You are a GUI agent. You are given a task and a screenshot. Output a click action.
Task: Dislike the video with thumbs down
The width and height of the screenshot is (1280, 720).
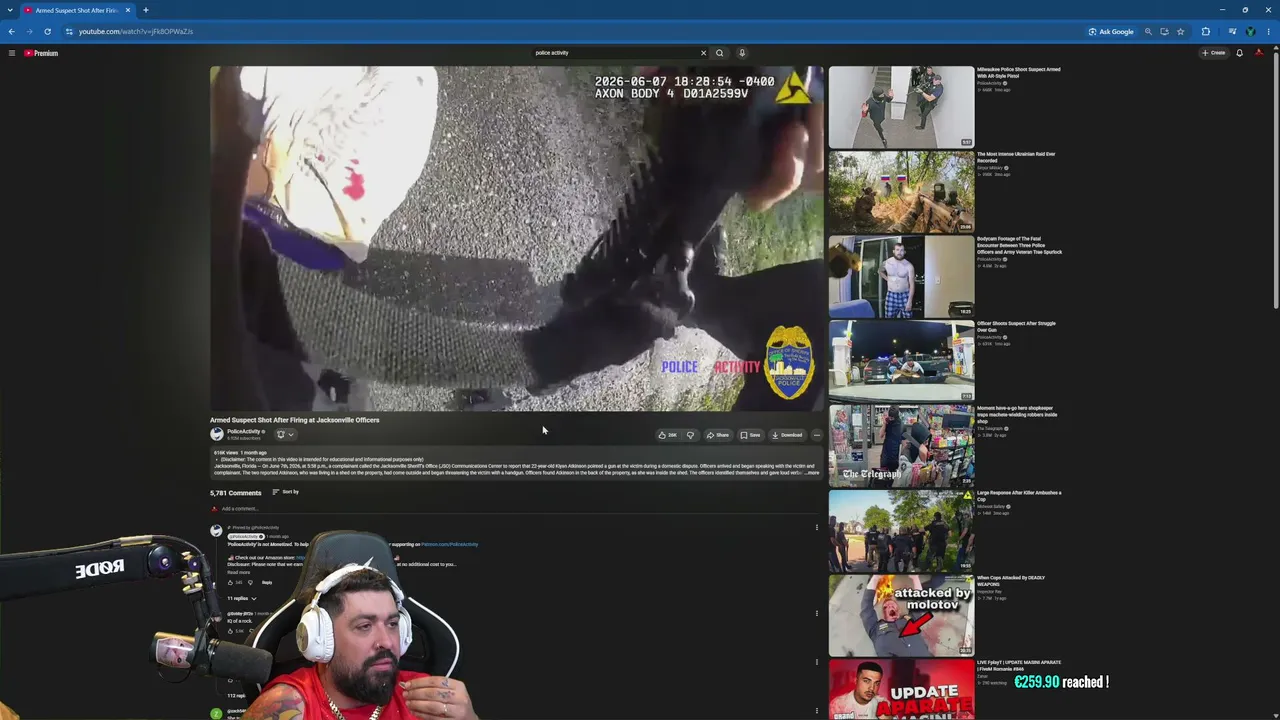point(690,435)
